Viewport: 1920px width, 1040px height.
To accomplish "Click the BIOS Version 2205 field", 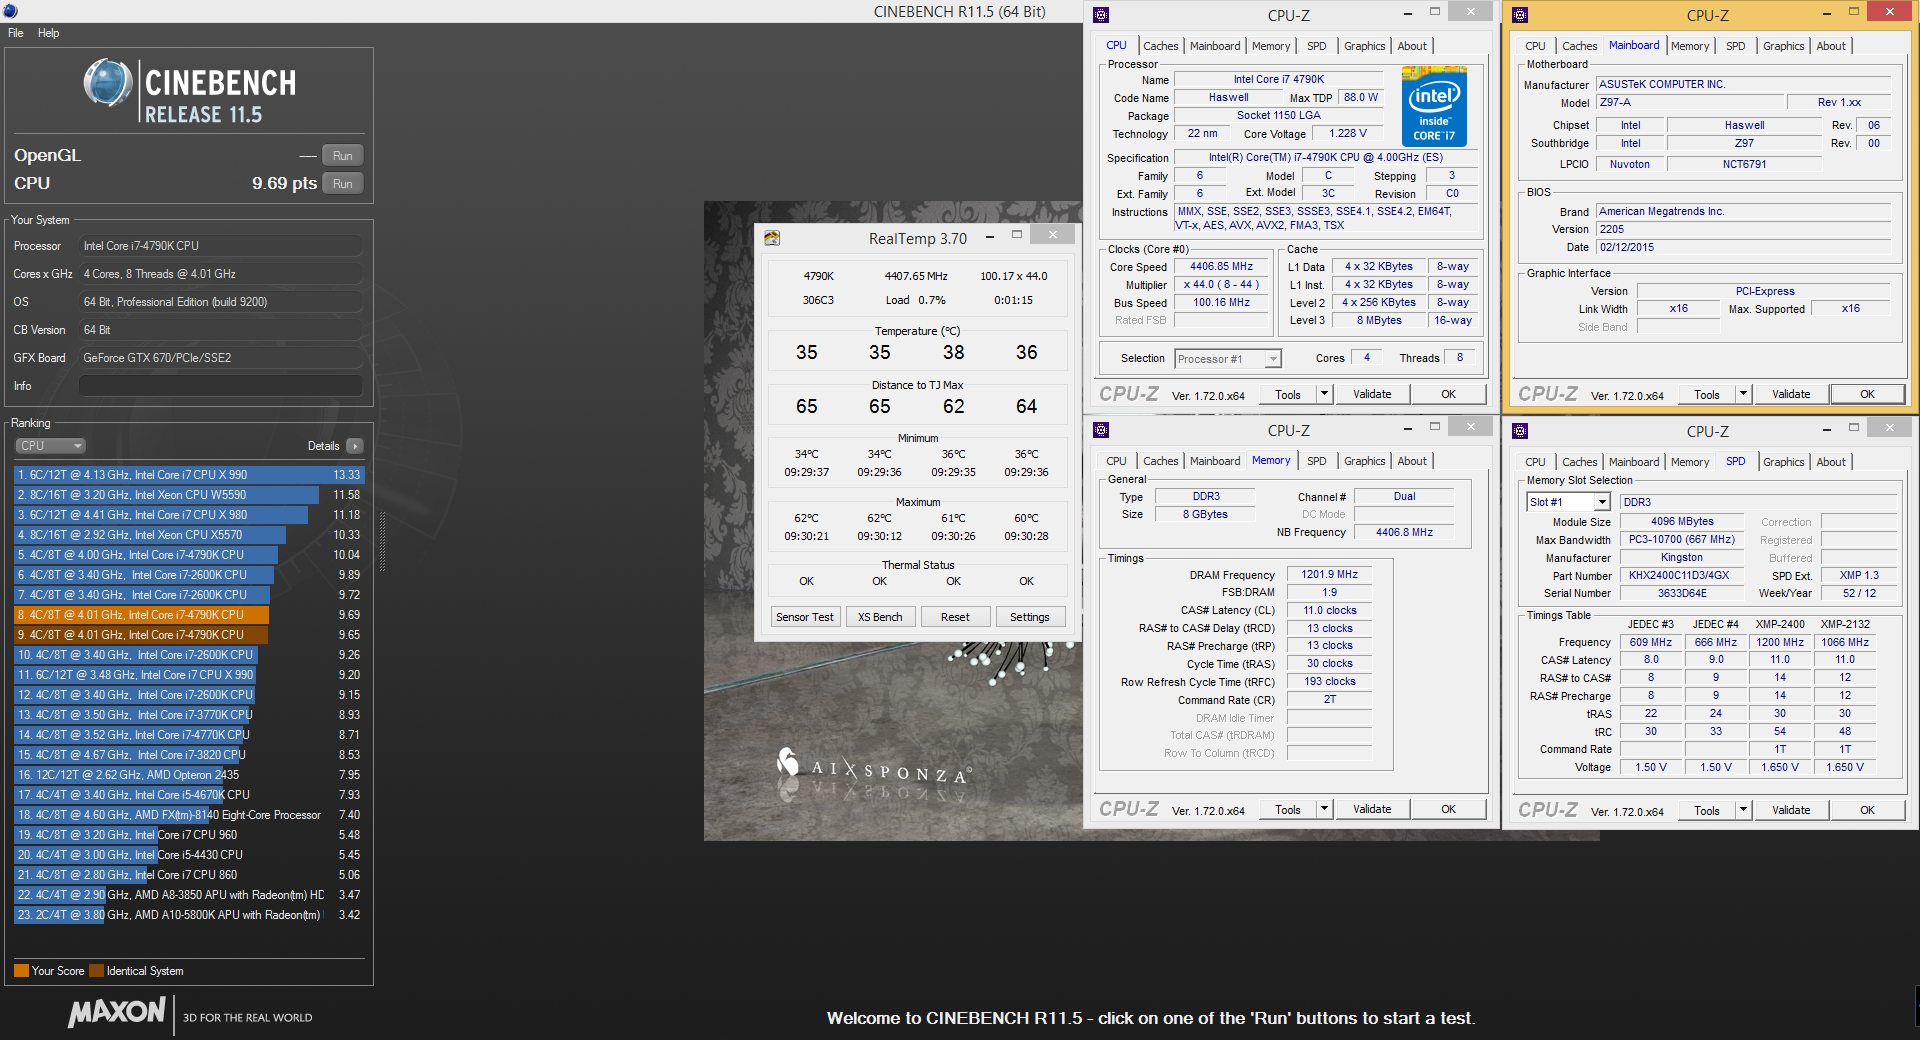I will pos(1743,229).
